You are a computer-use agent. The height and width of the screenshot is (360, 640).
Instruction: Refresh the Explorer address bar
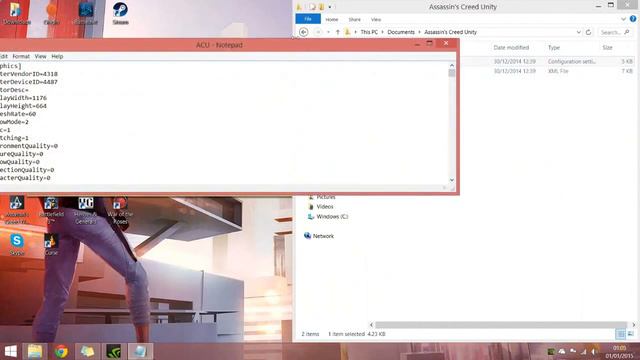click(588, 32)
